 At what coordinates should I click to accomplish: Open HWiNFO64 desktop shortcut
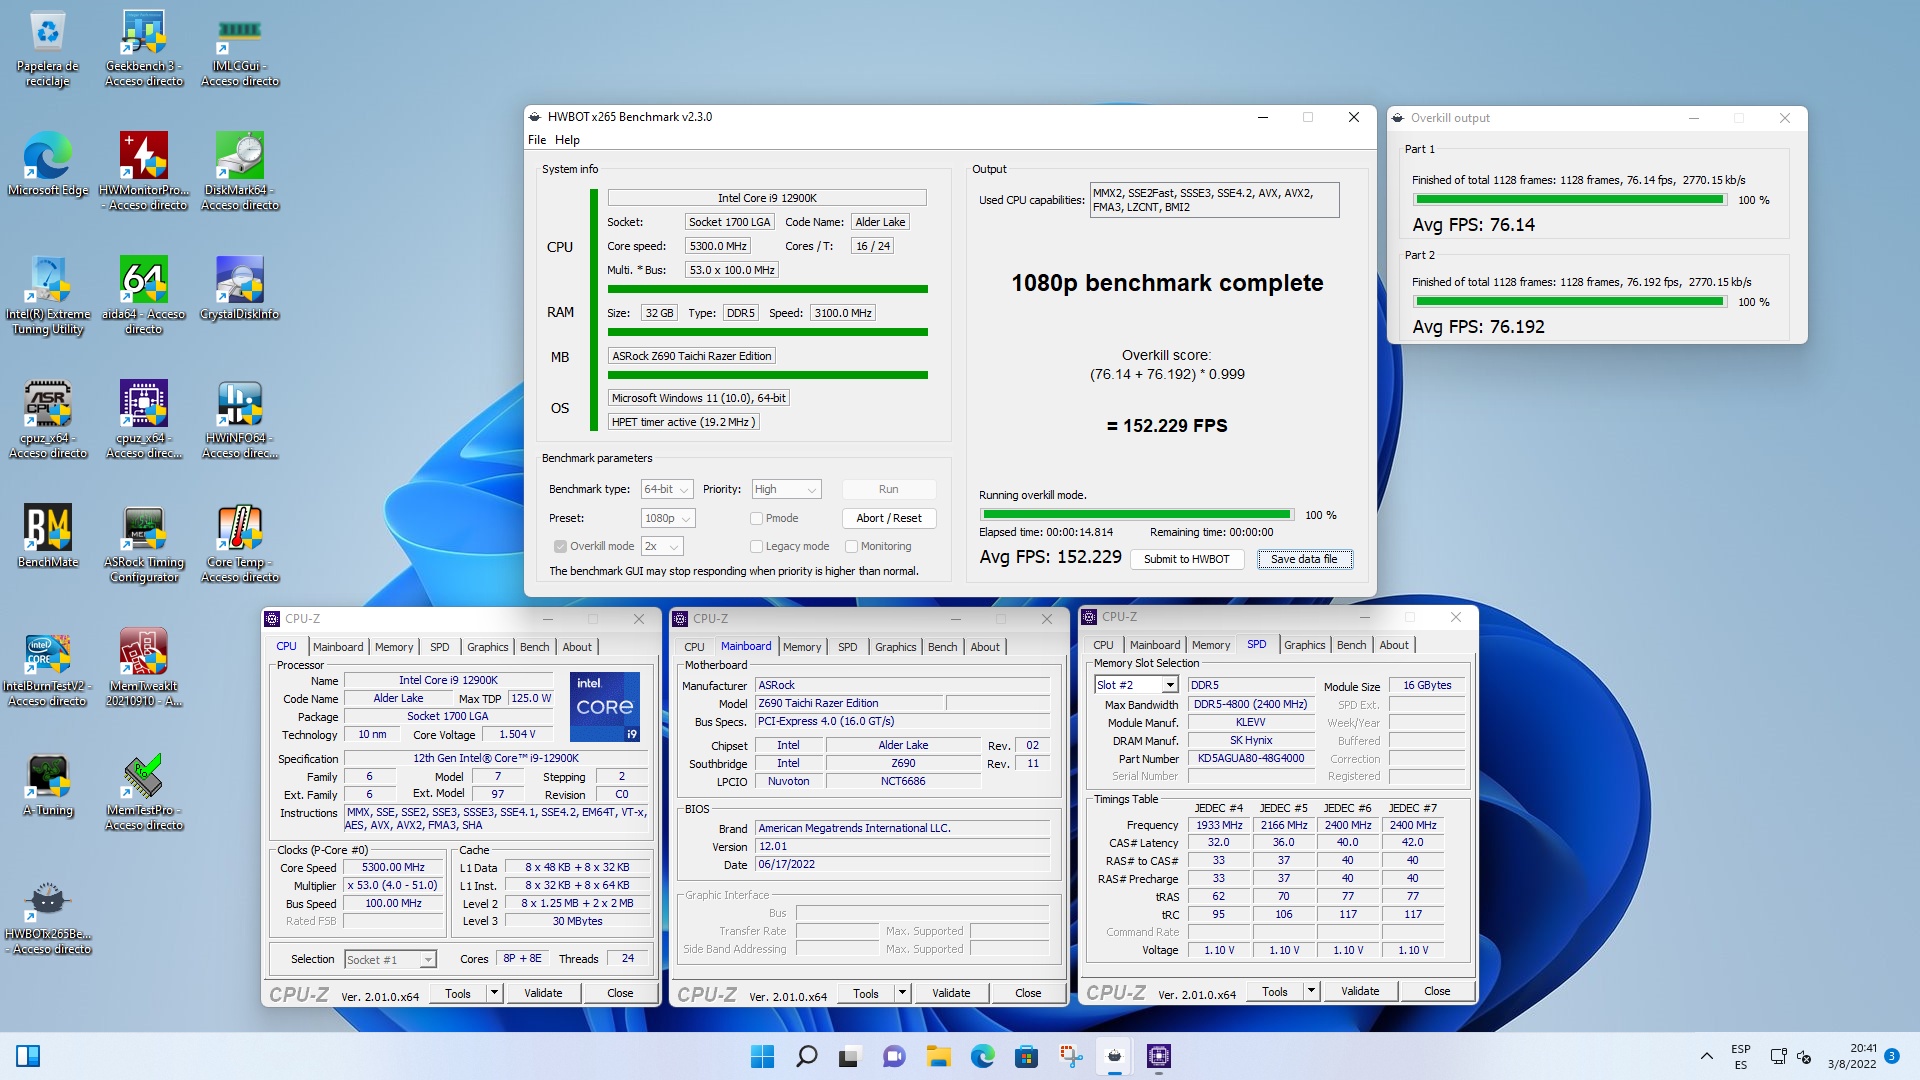tap(240, 420)
